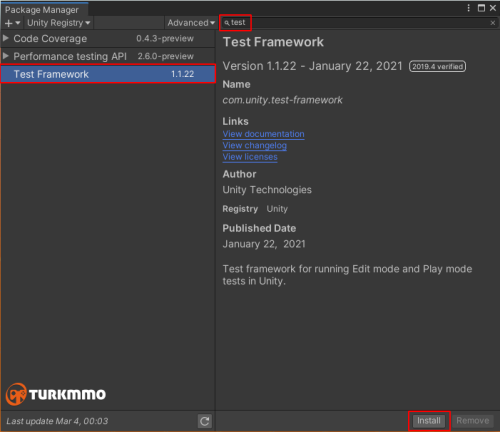500x432 pixels.
Task: Select the Package Manager tab
Action: click(x=42, y=10)
